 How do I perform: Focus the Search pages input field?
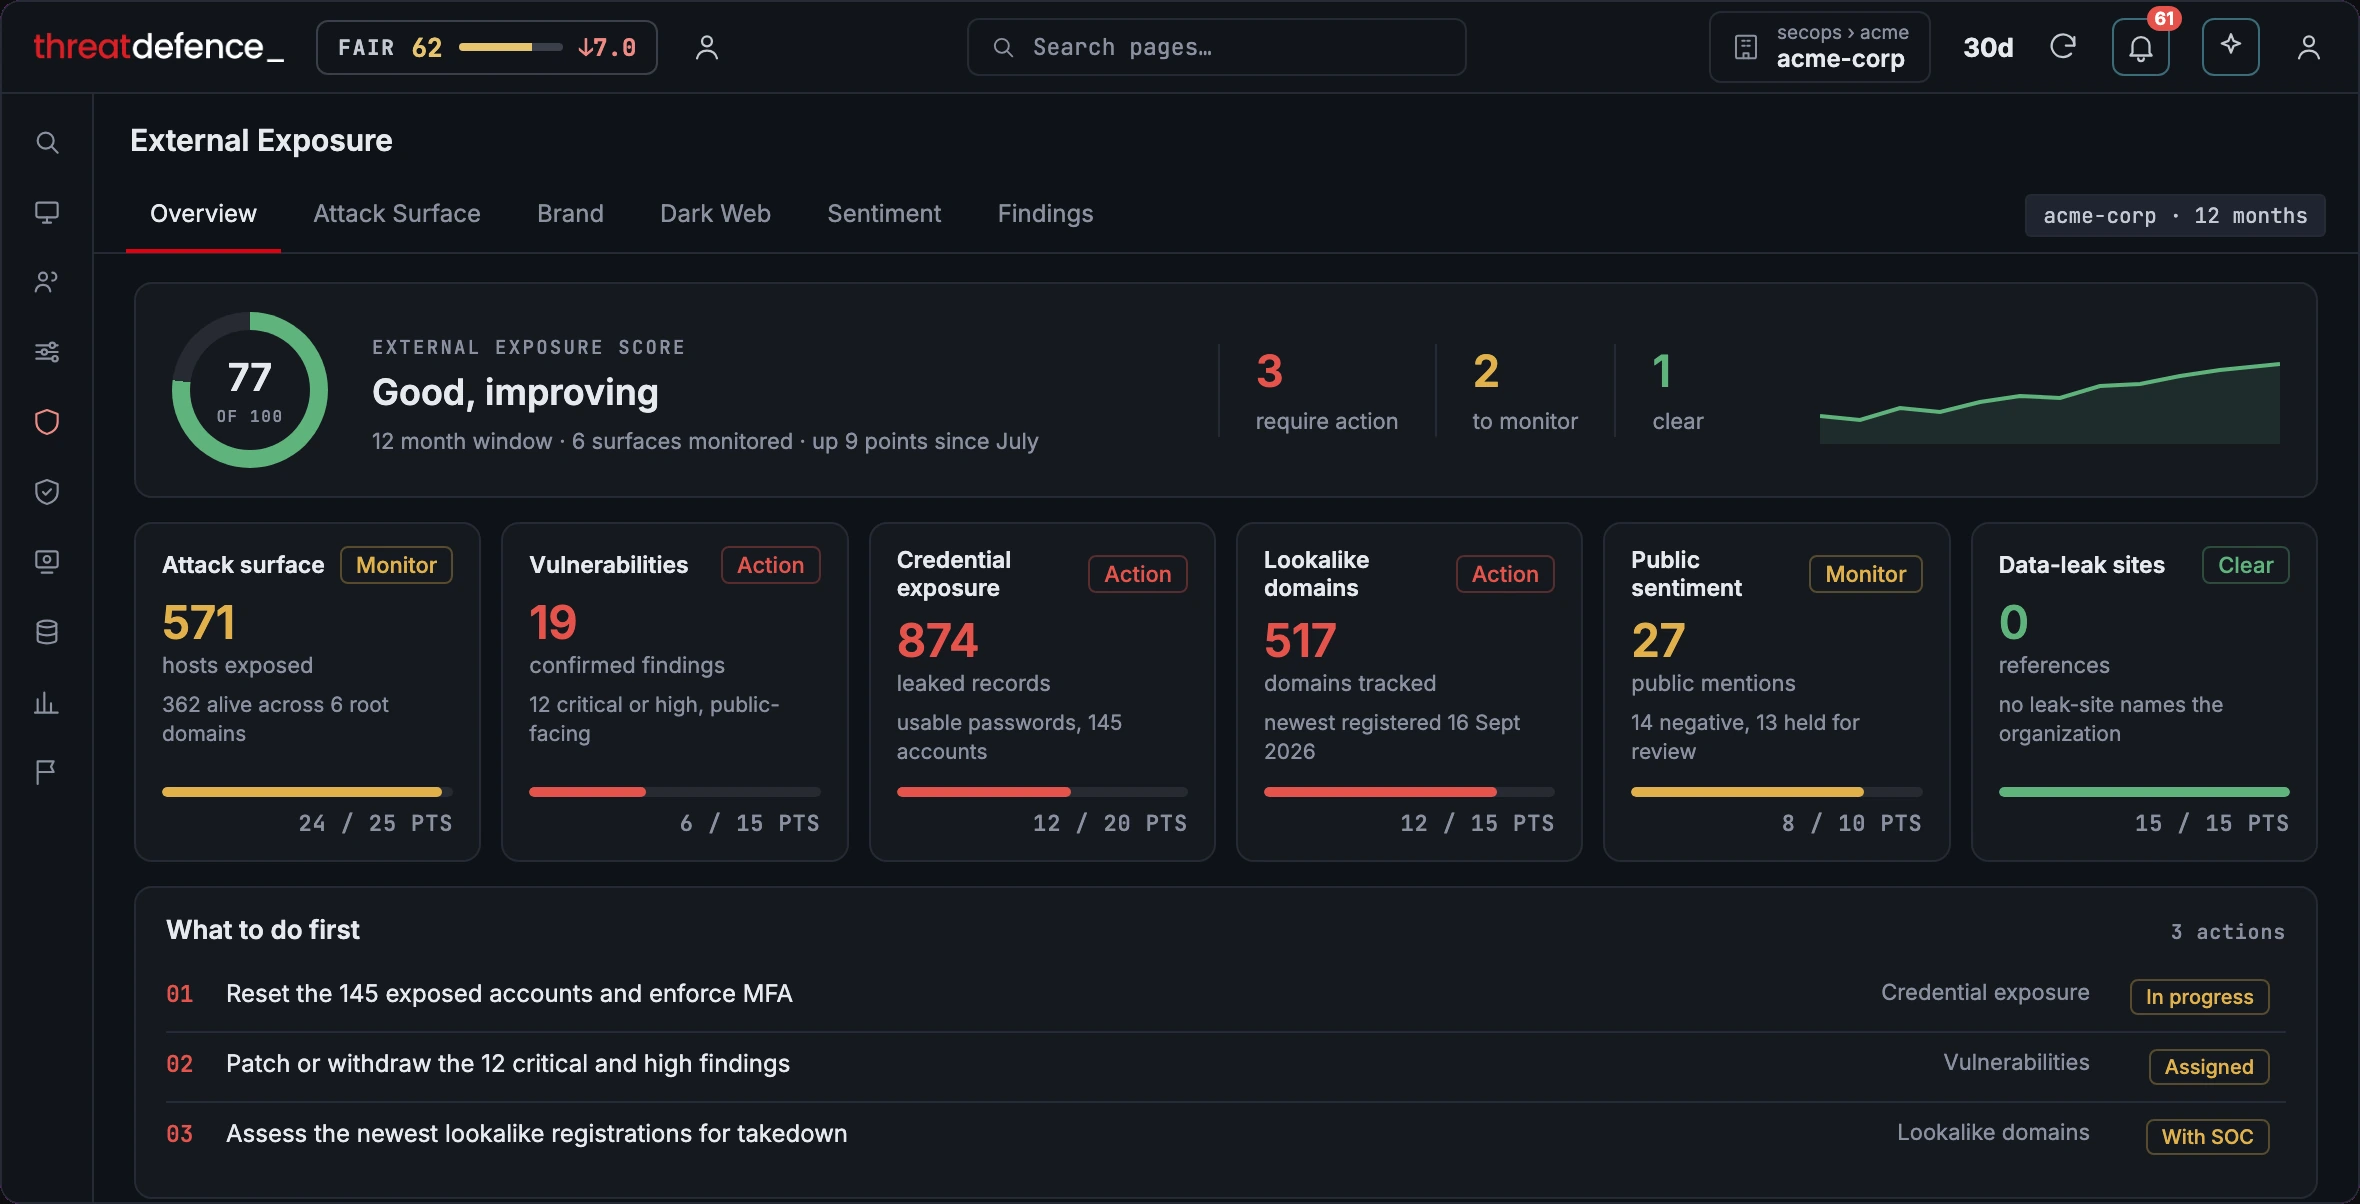(x=1217, y=47)
